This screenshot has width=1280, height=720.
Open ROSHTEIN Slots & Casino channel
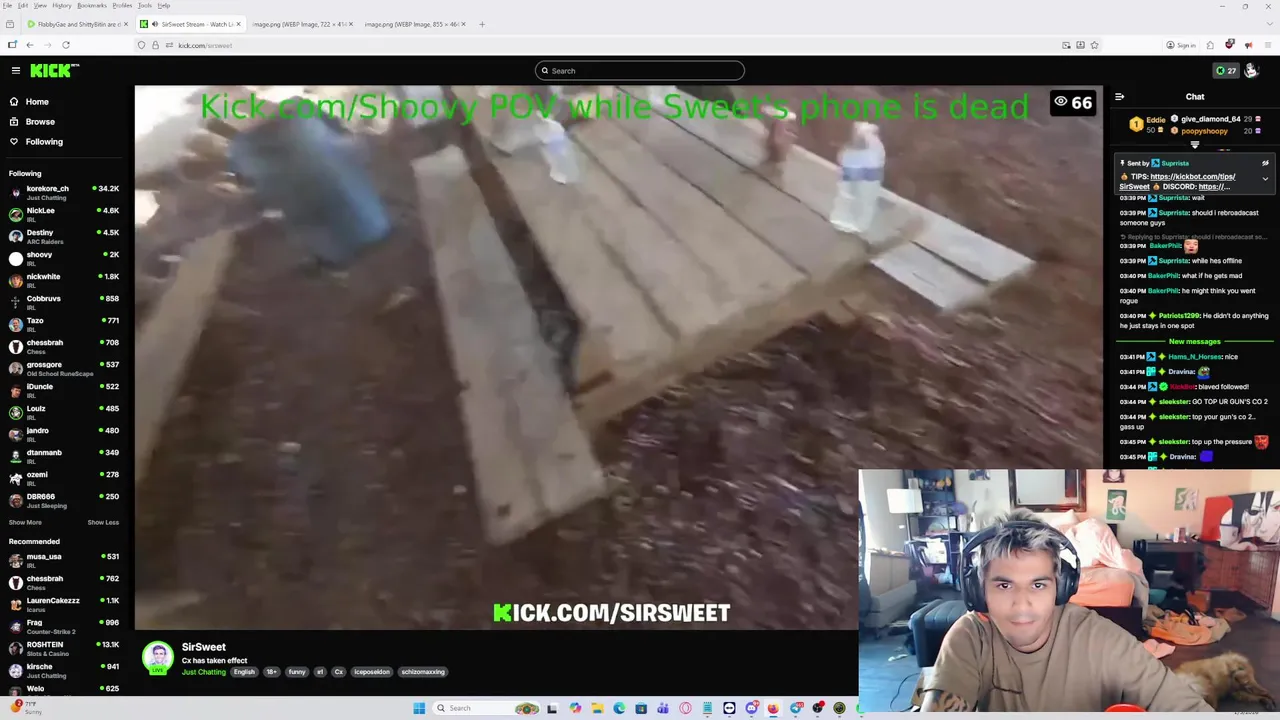64,648
